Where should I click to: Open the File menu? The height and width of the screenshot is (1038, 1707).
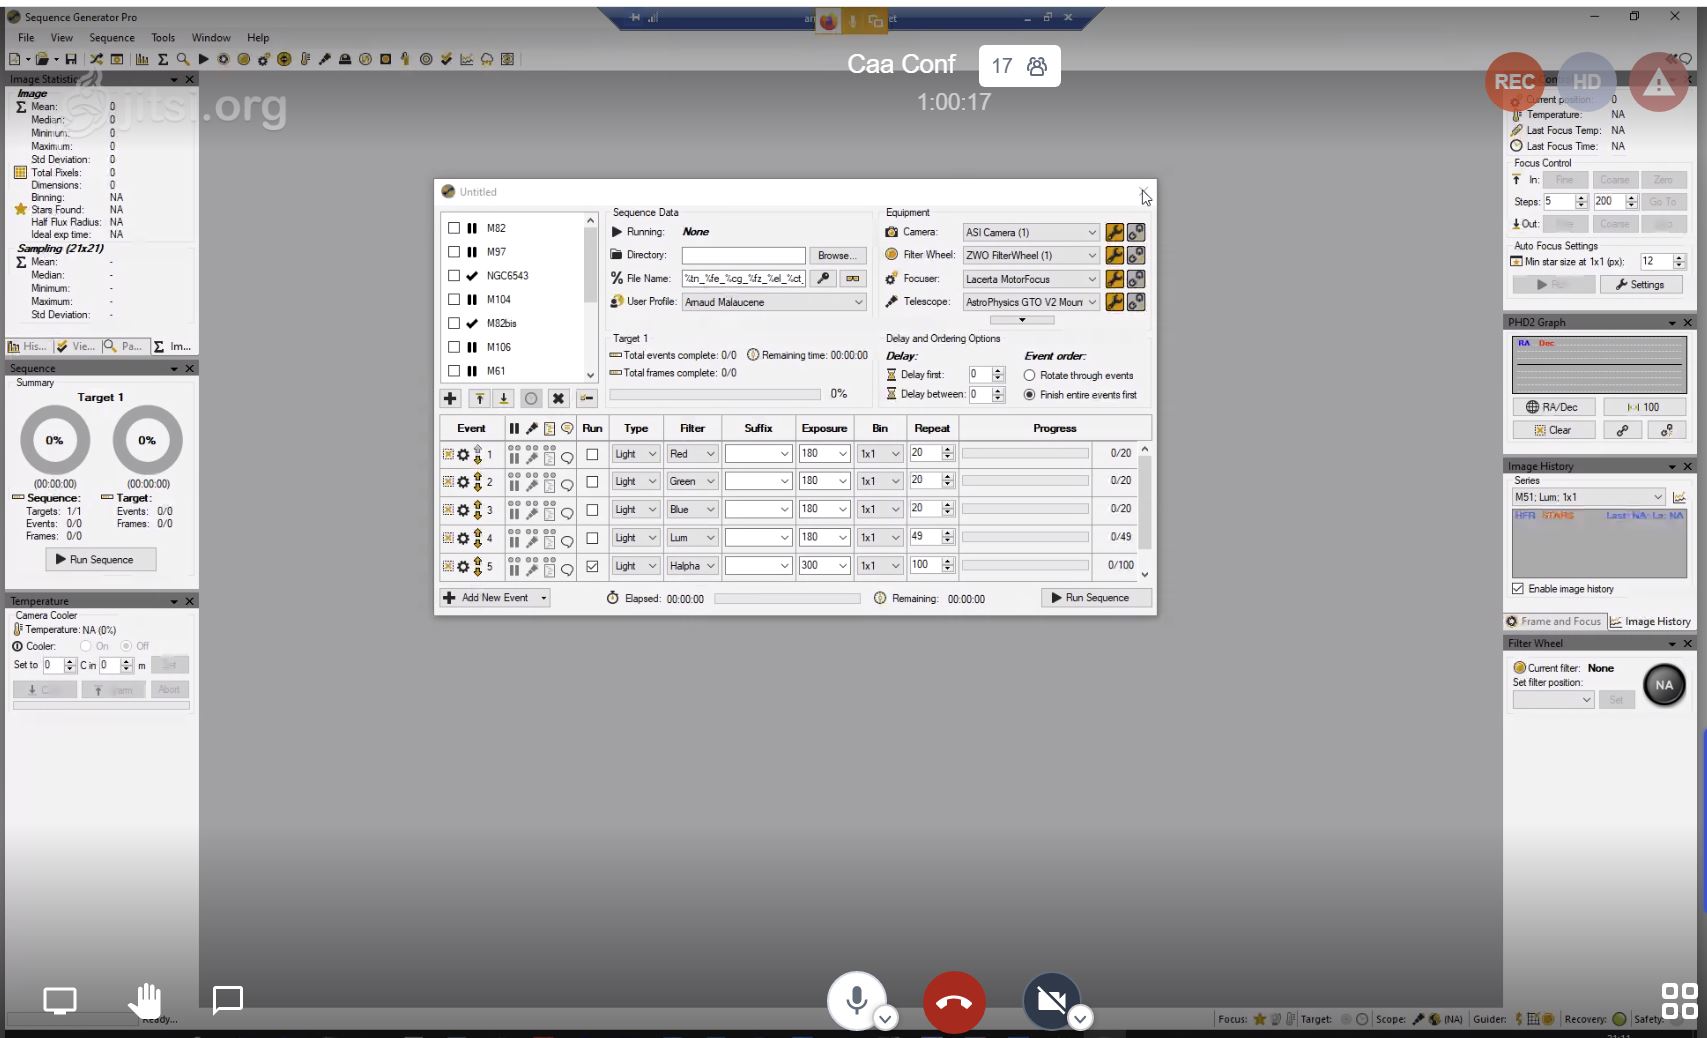[x=26, y=38]
